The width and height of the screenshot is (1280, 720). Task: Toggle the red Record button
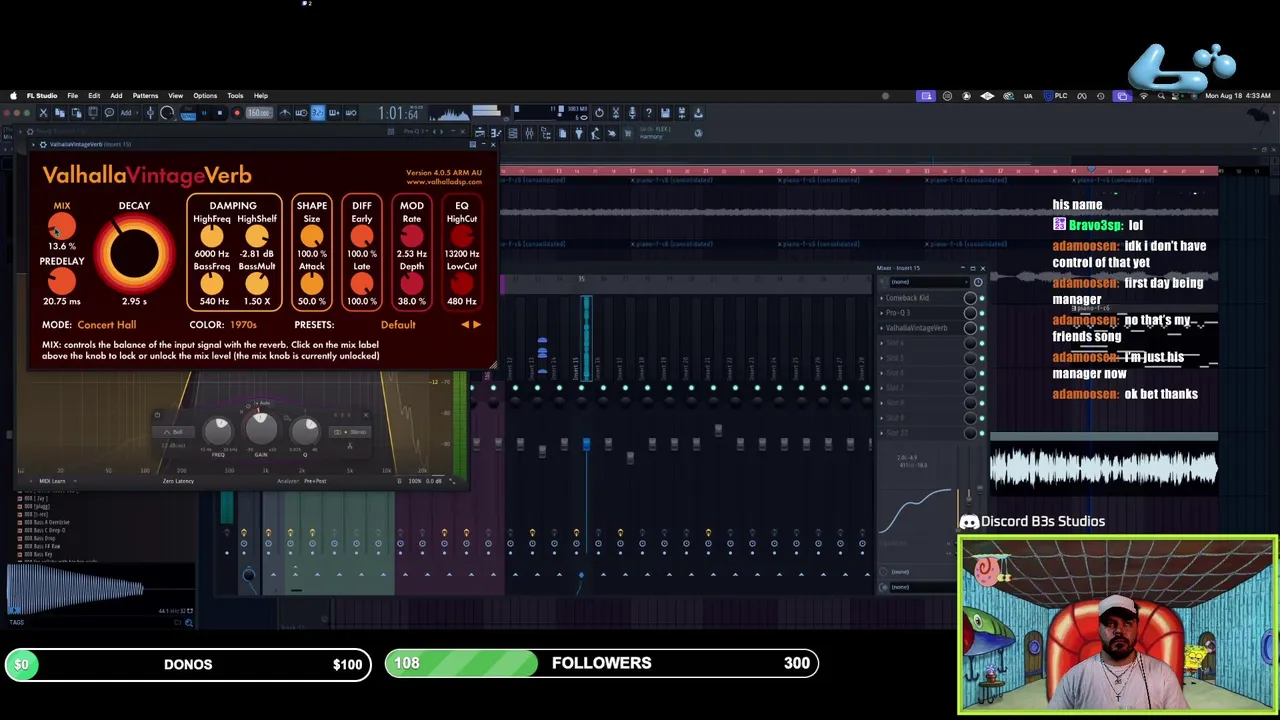(x=237, y=113)
